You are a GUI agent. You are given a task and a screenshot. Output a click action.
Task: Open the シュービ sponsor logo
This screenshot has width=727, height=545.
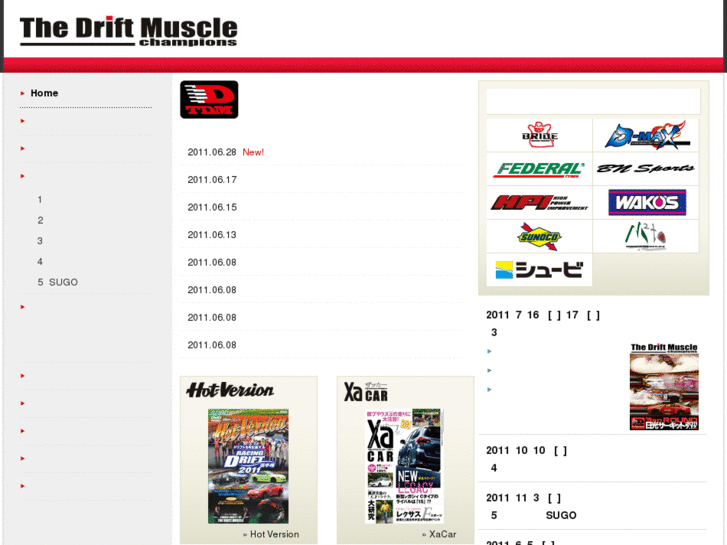[539, 270]
